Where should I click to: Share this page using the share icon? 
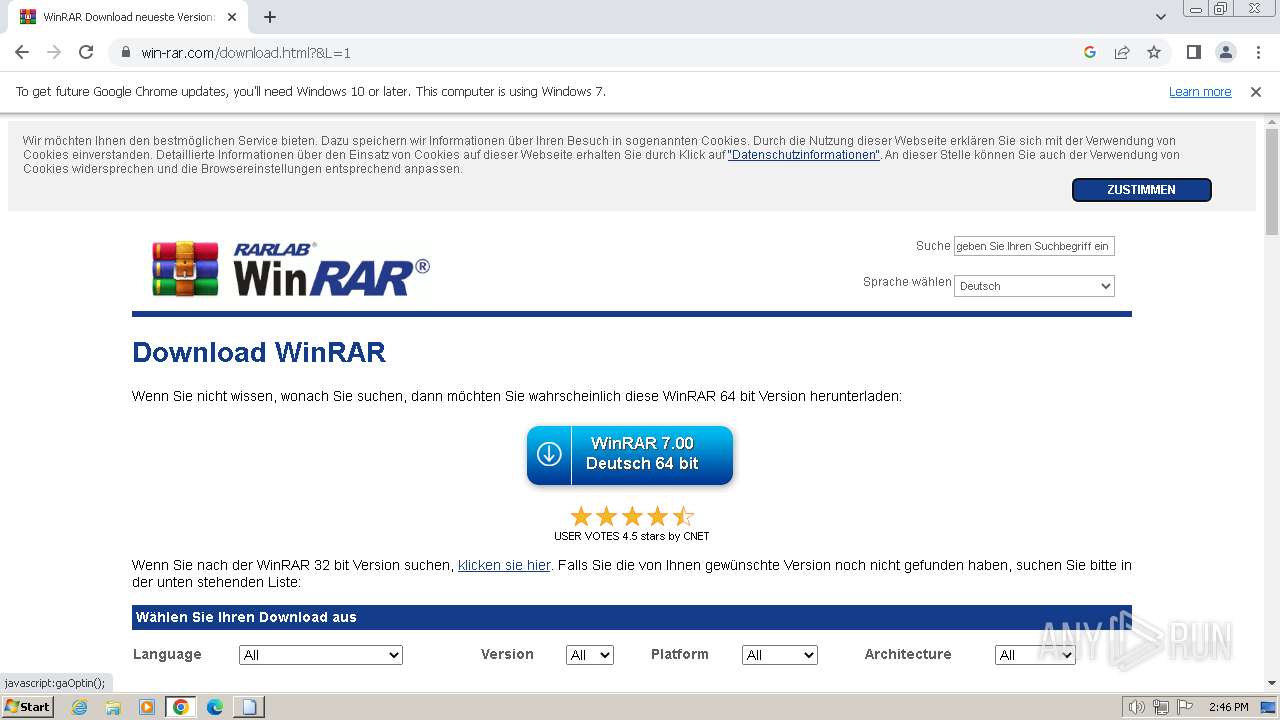[x=1122, y=52]
